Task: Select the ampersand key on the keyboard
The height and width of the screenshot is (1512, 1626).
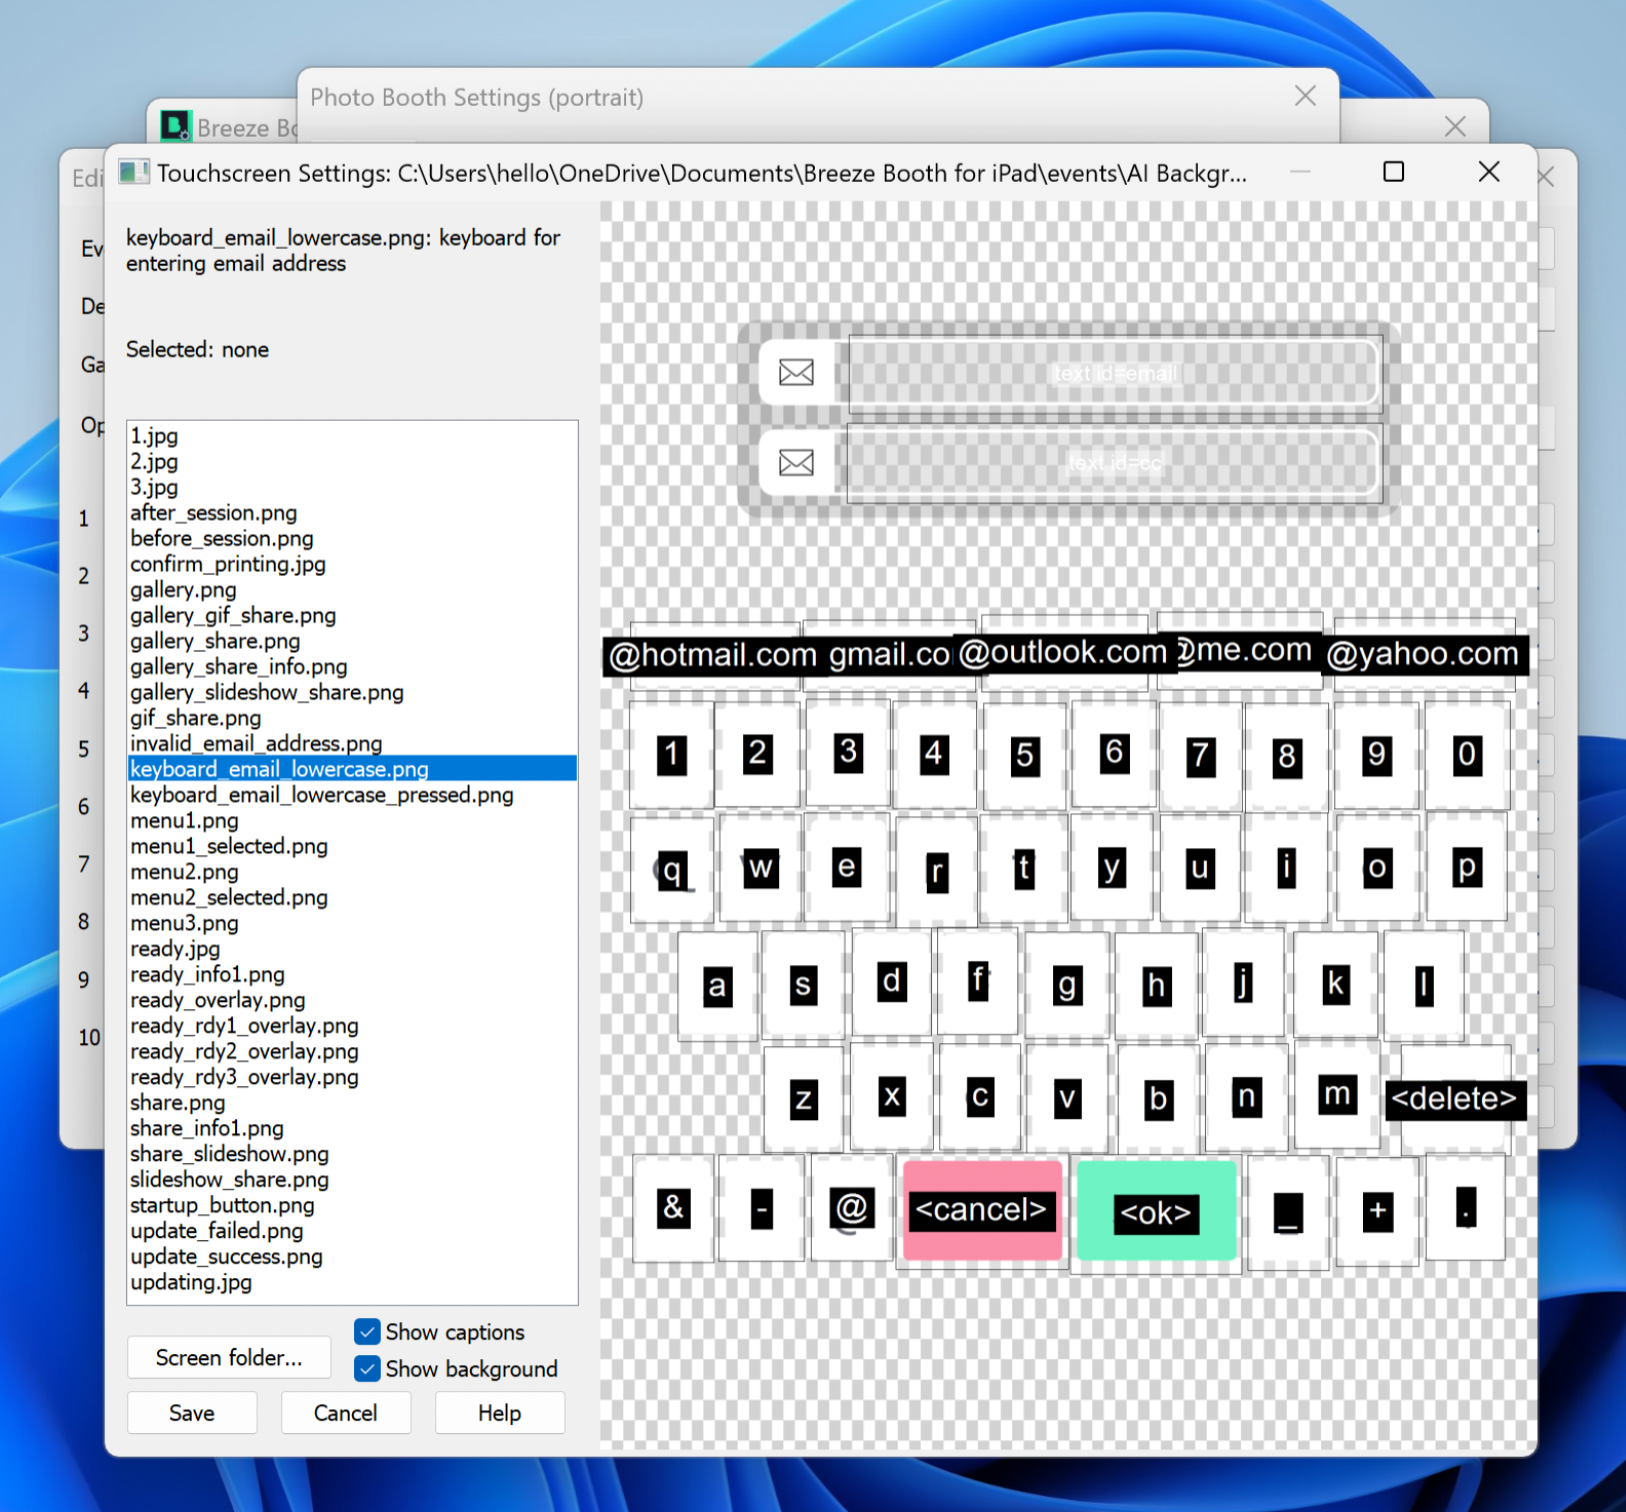Action: (x=673, y=1208)
